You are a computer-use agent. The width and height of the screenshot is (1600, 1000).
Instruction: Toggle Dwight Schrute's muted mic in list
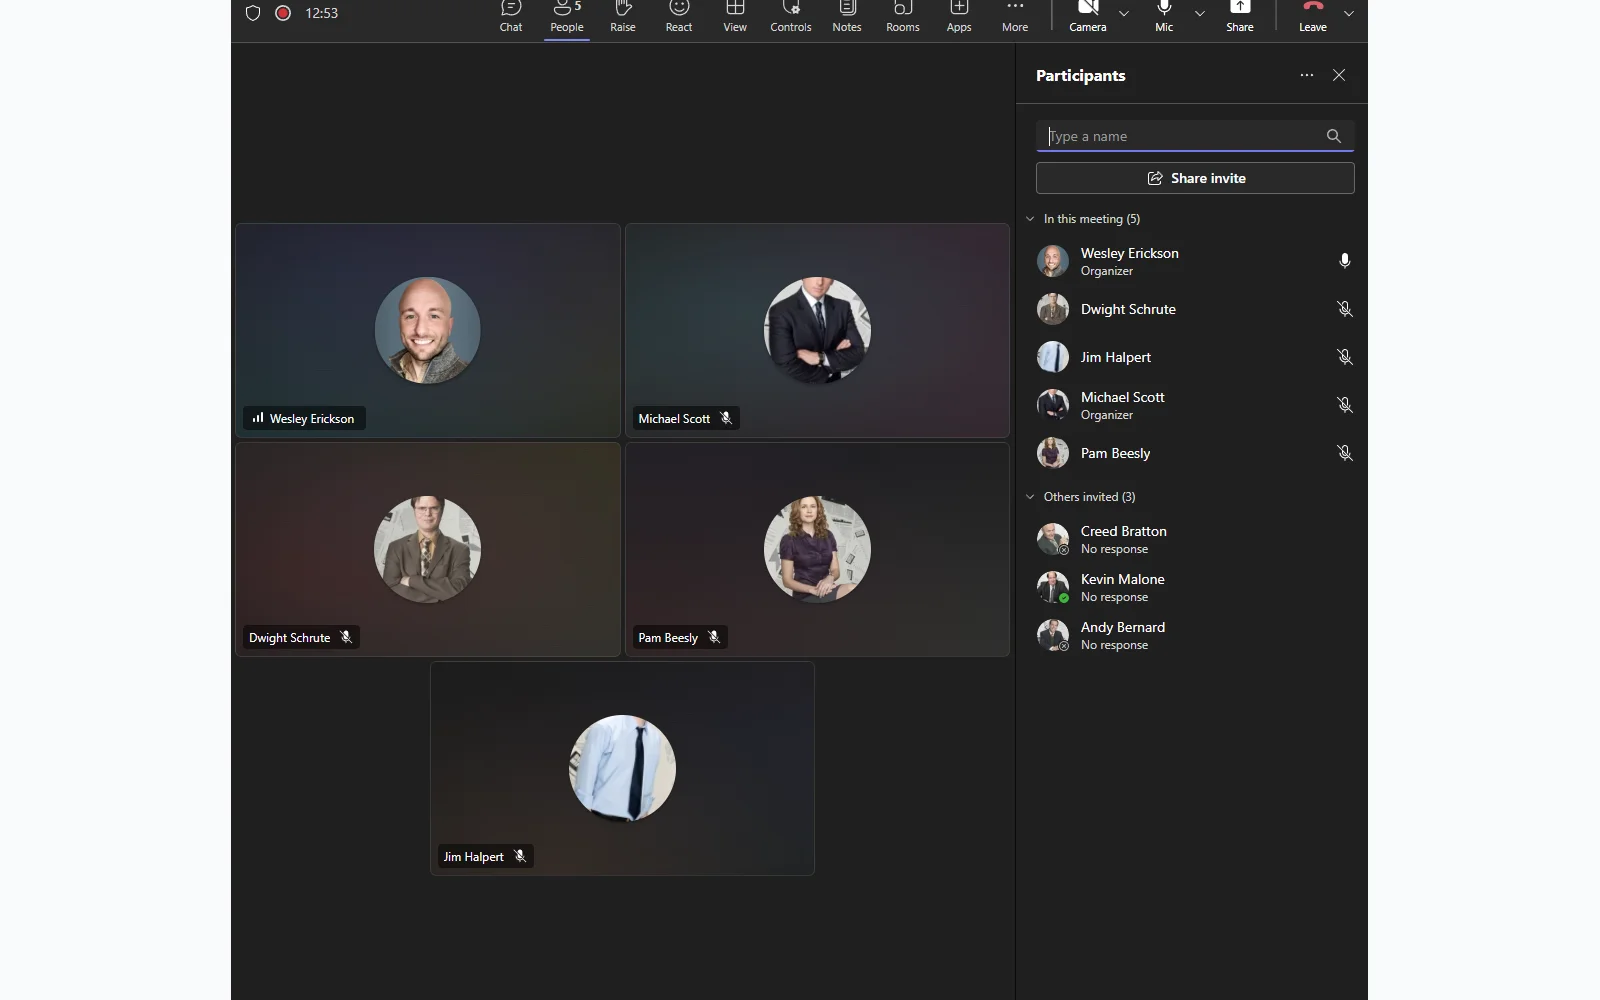pyautogui.click(x=1345, y=309)
